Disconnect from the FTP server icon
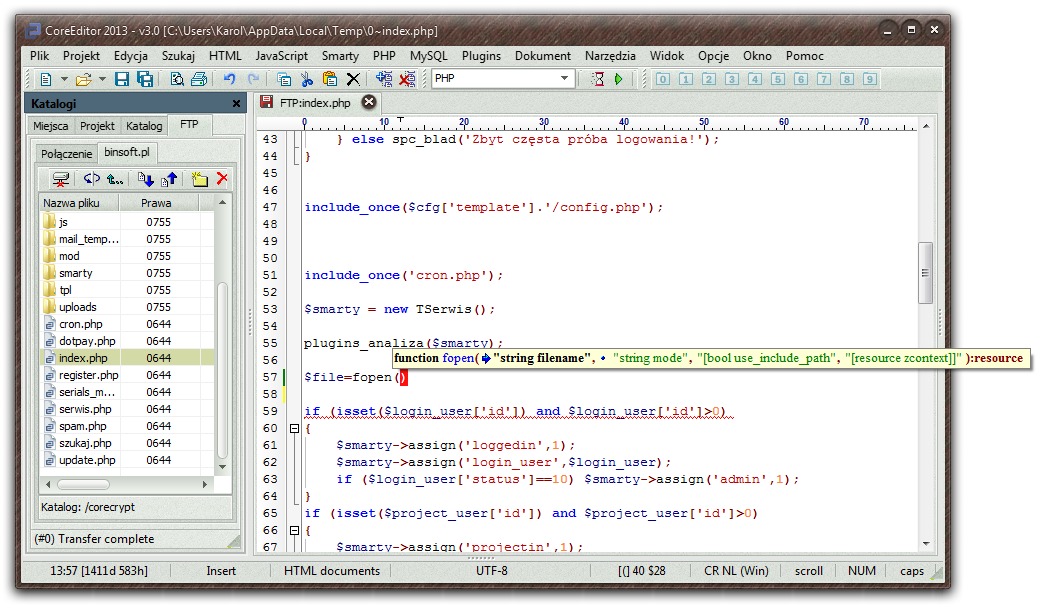Screen dimensions: 1053x615 (60, 179)
